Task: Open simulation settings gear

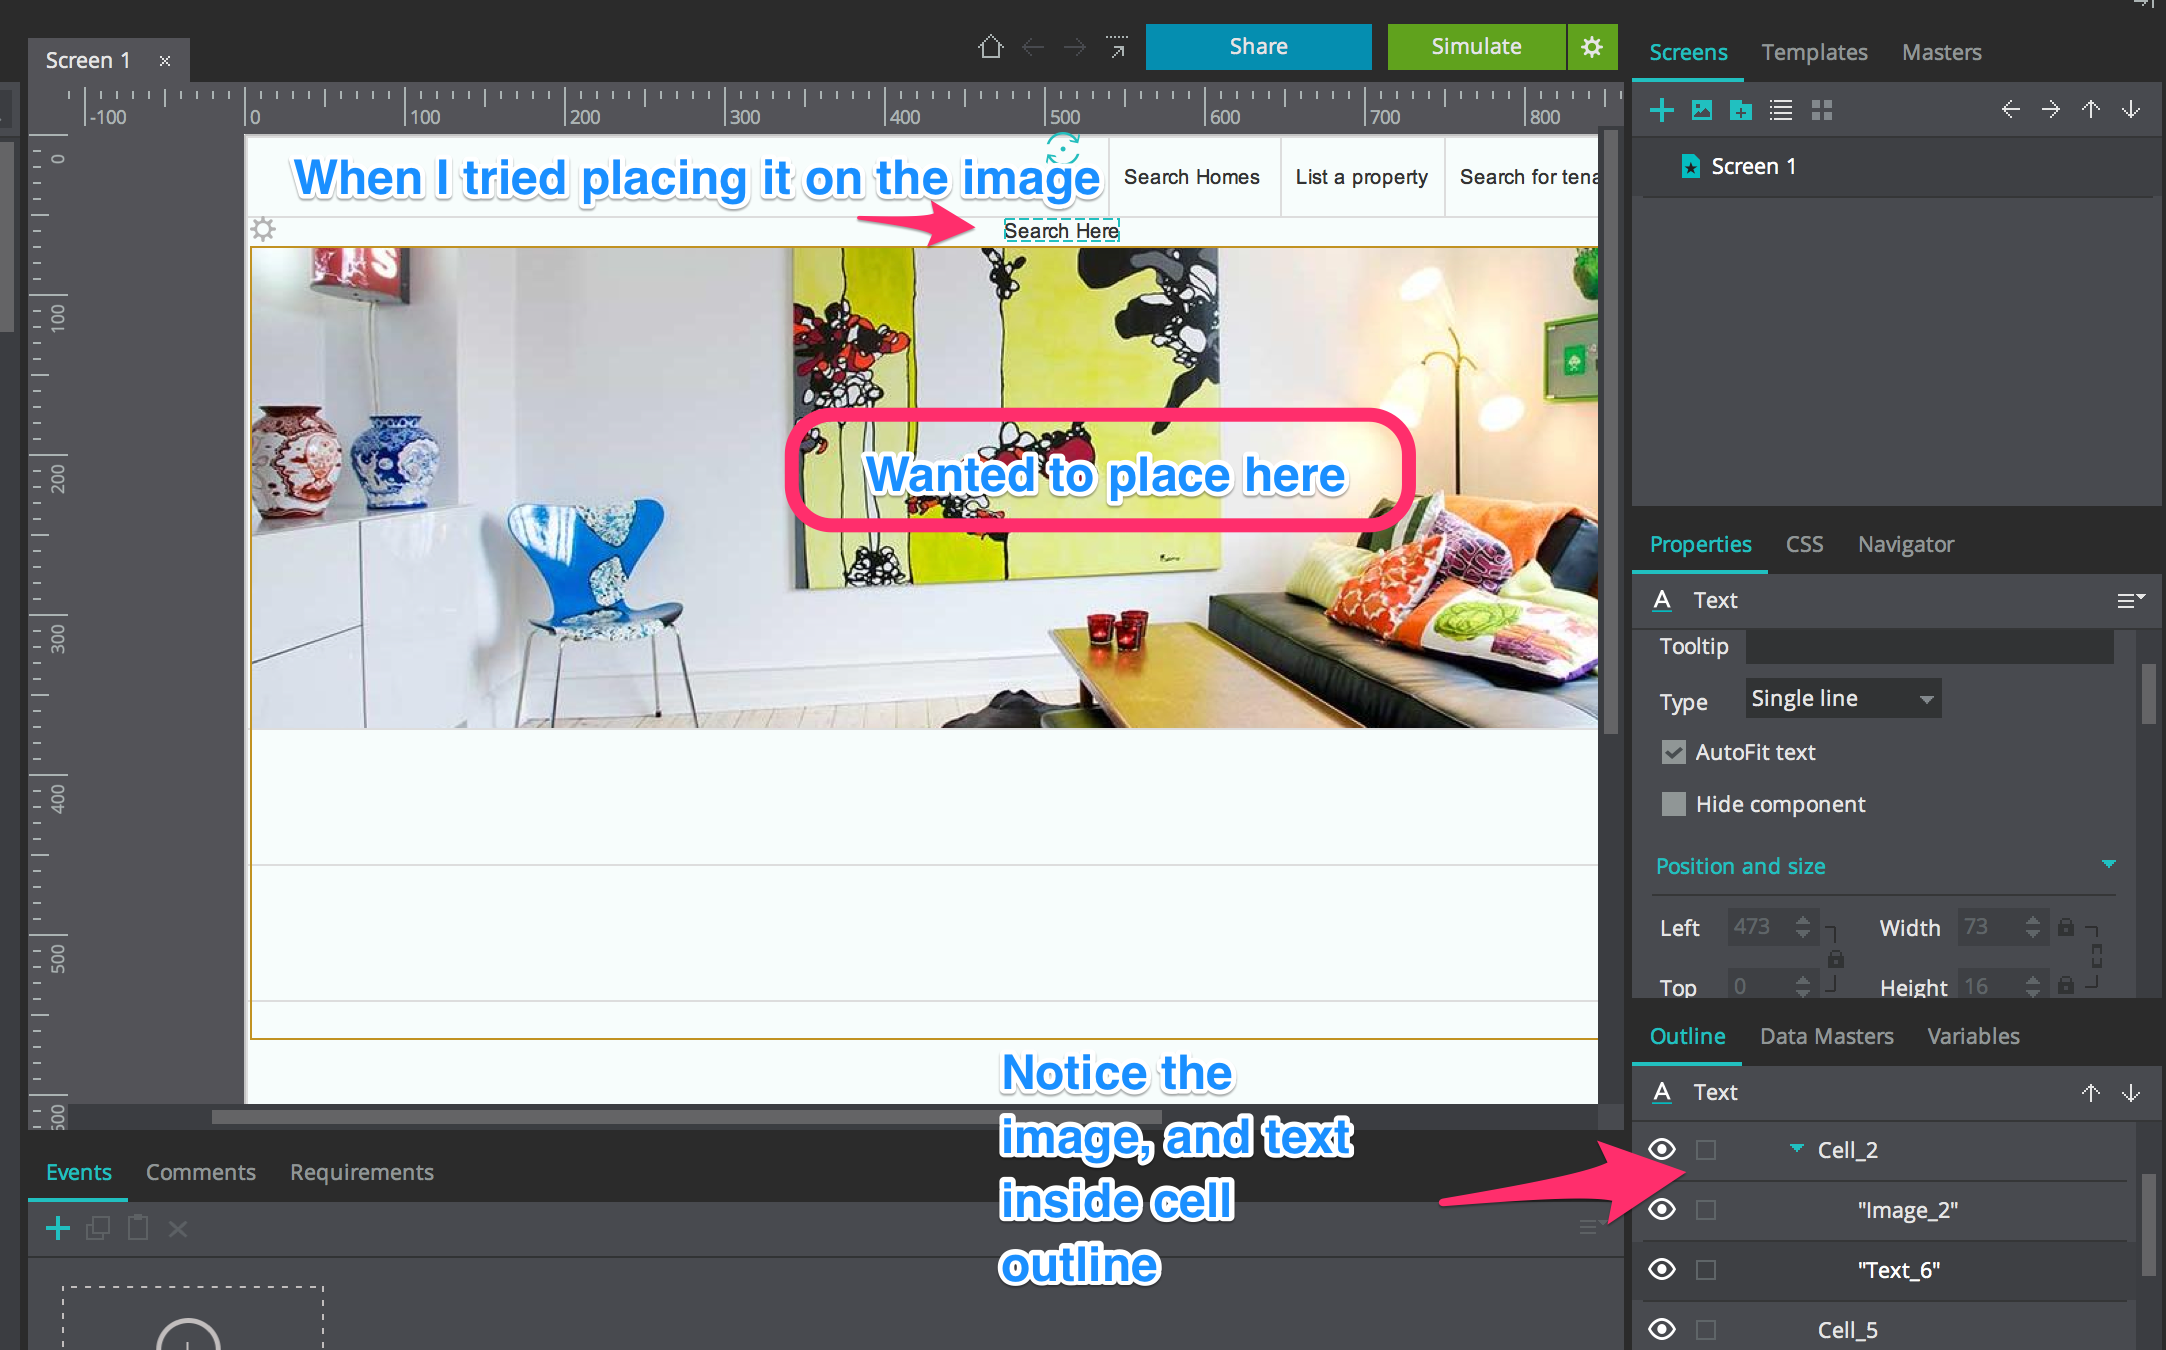Action: [x=1592, y=47]
